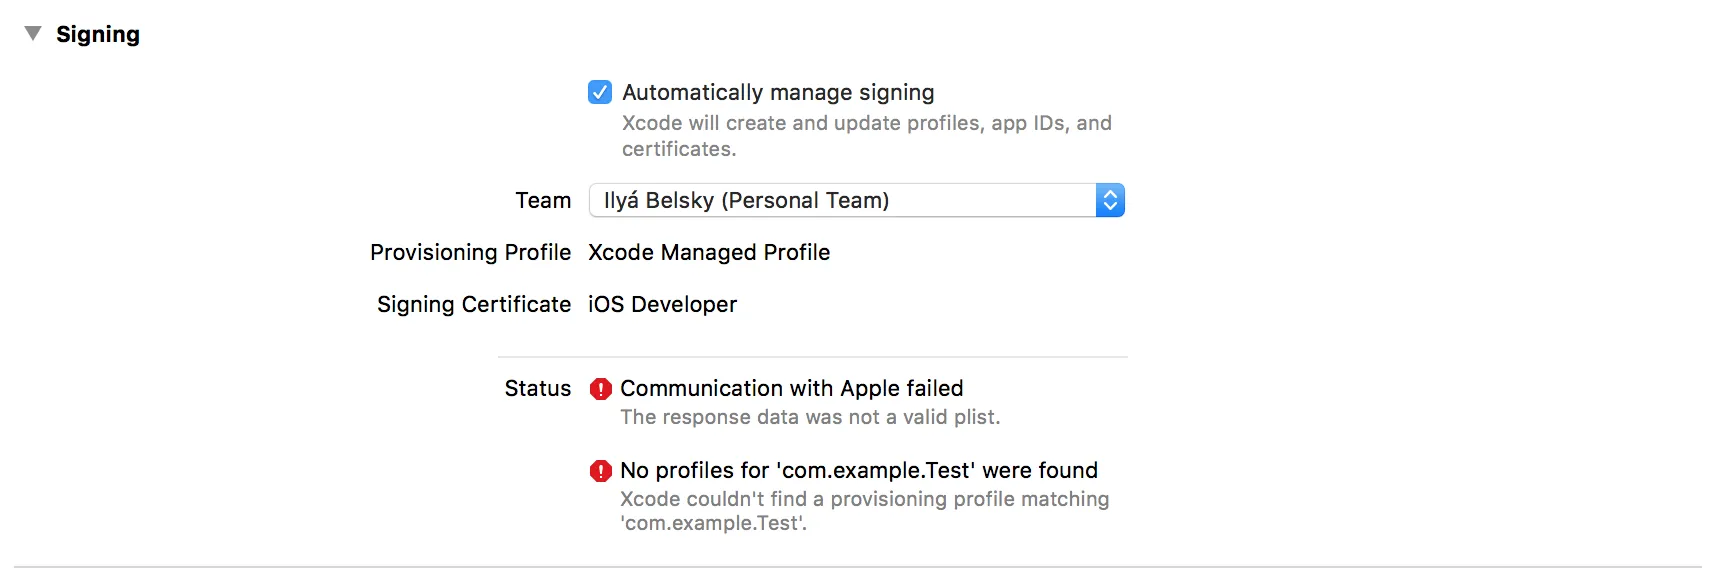
Task: Collapse the Signing section disclosure triangle
Action: pos(33,34)
